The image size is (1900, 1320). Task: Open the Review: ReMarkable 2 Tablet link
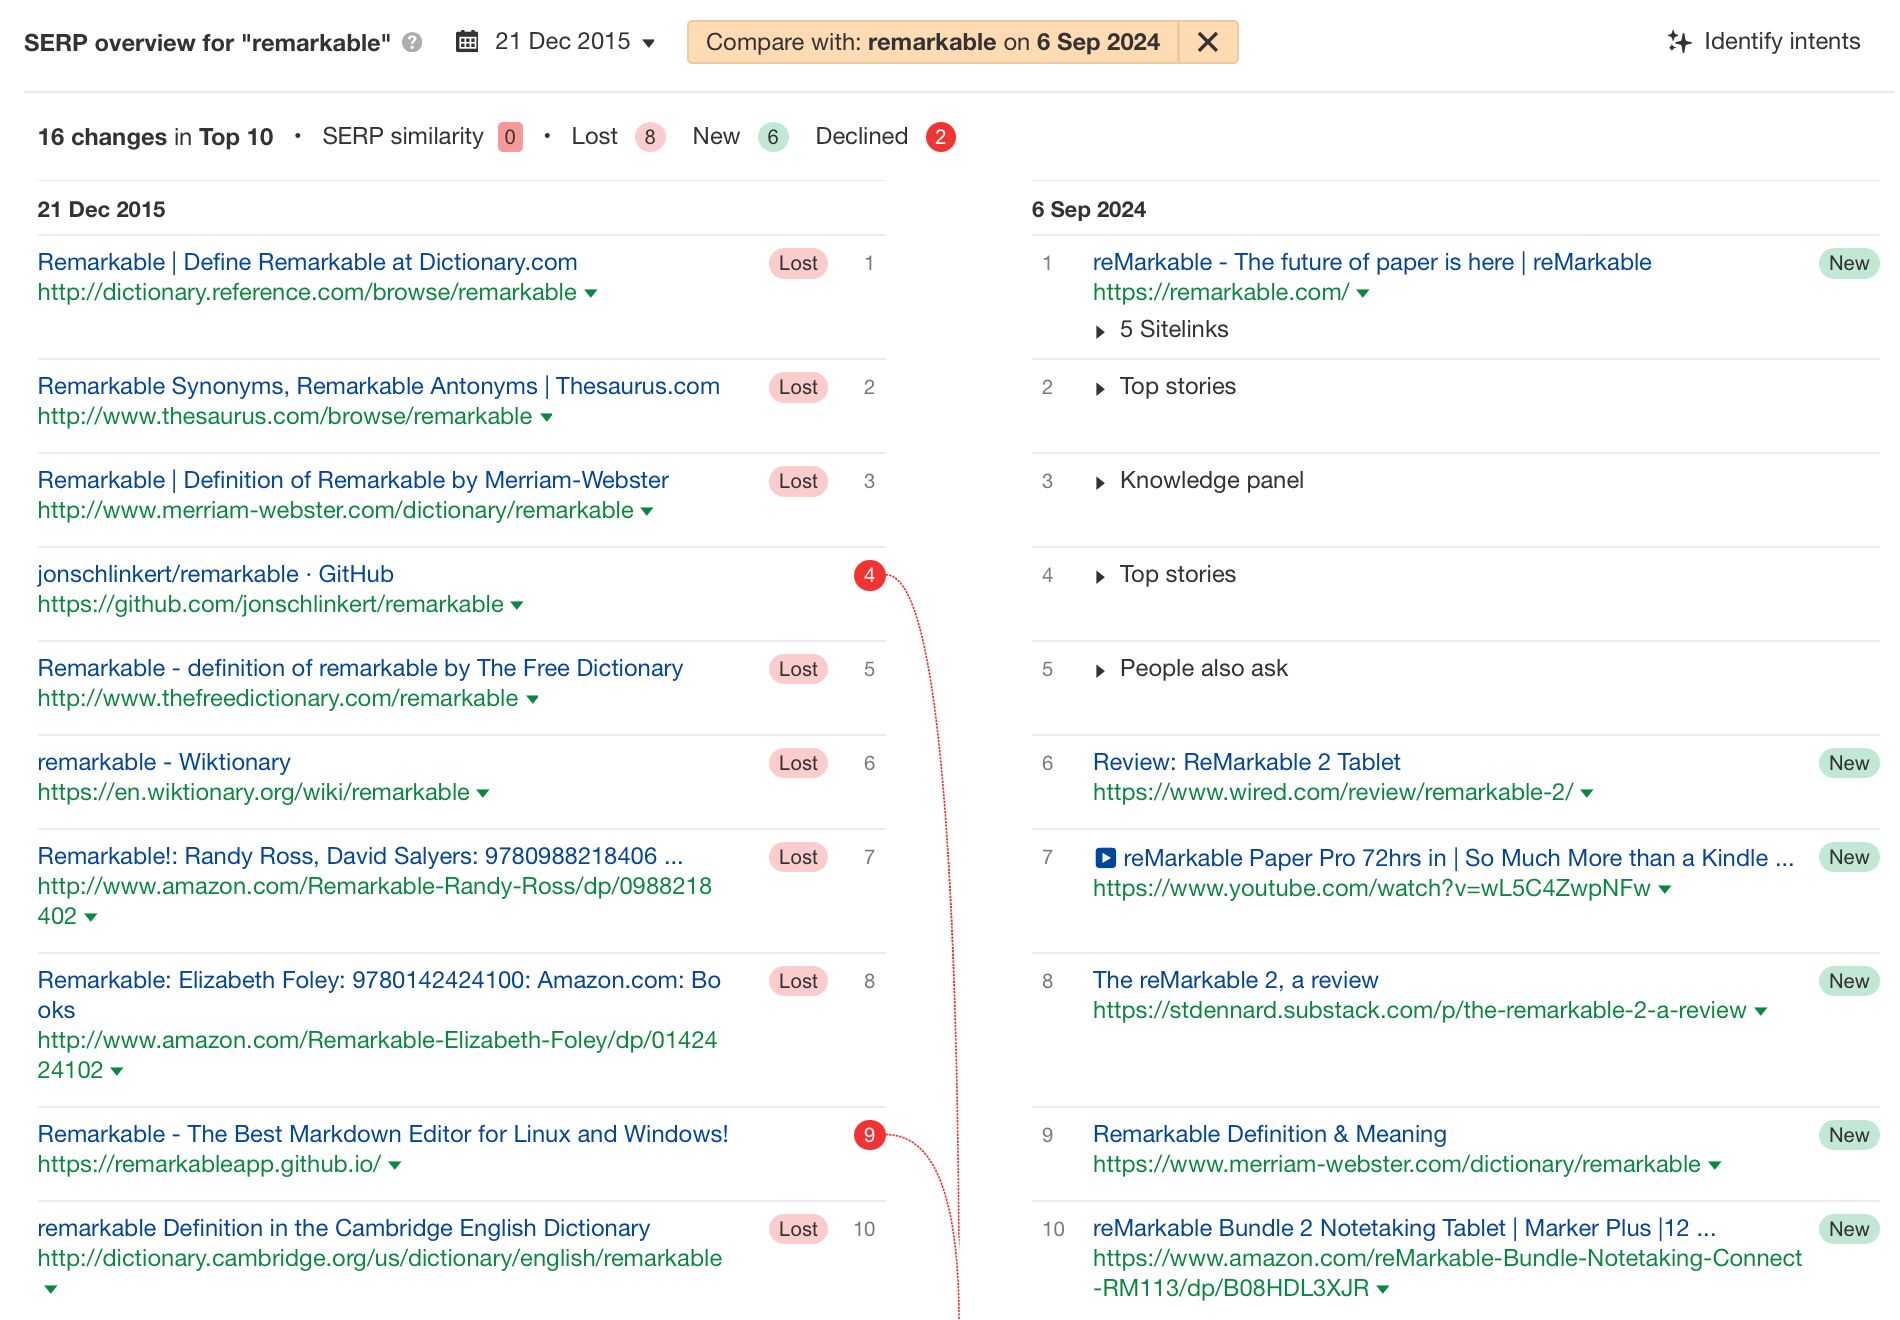pos(1246,761)
